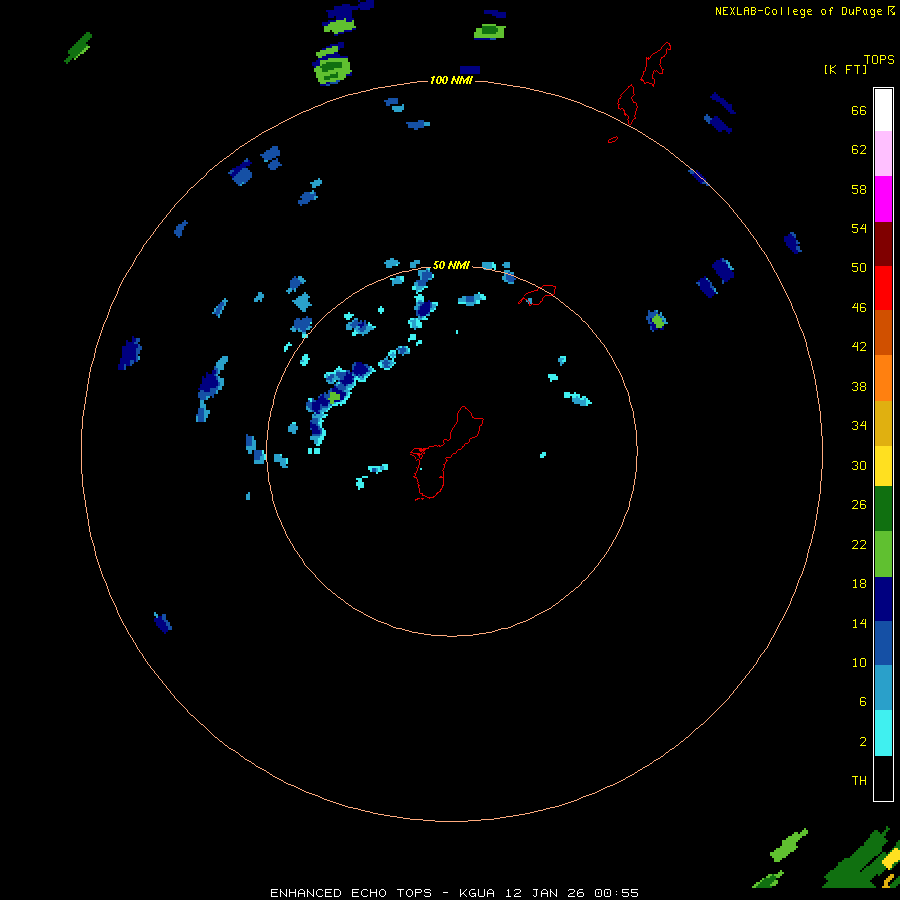Click the black TH threshold legend box
The image size is (900, 900).
883,778
